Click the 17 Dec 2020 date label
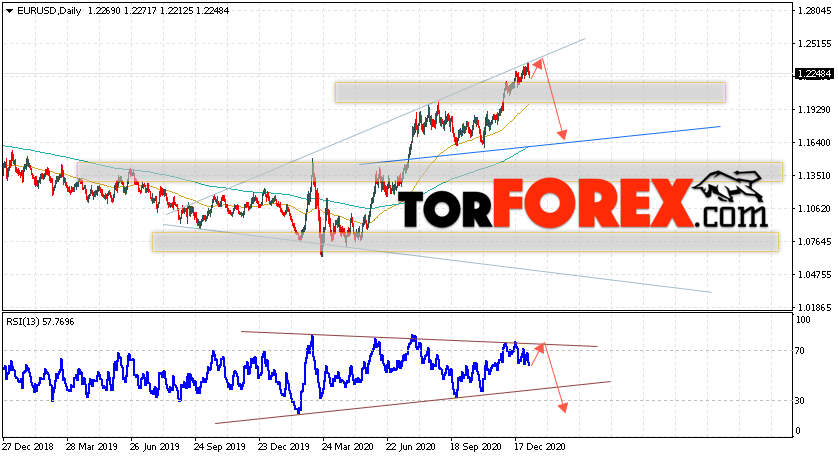This screenshot has height=458, width=838. coord(540,446)
